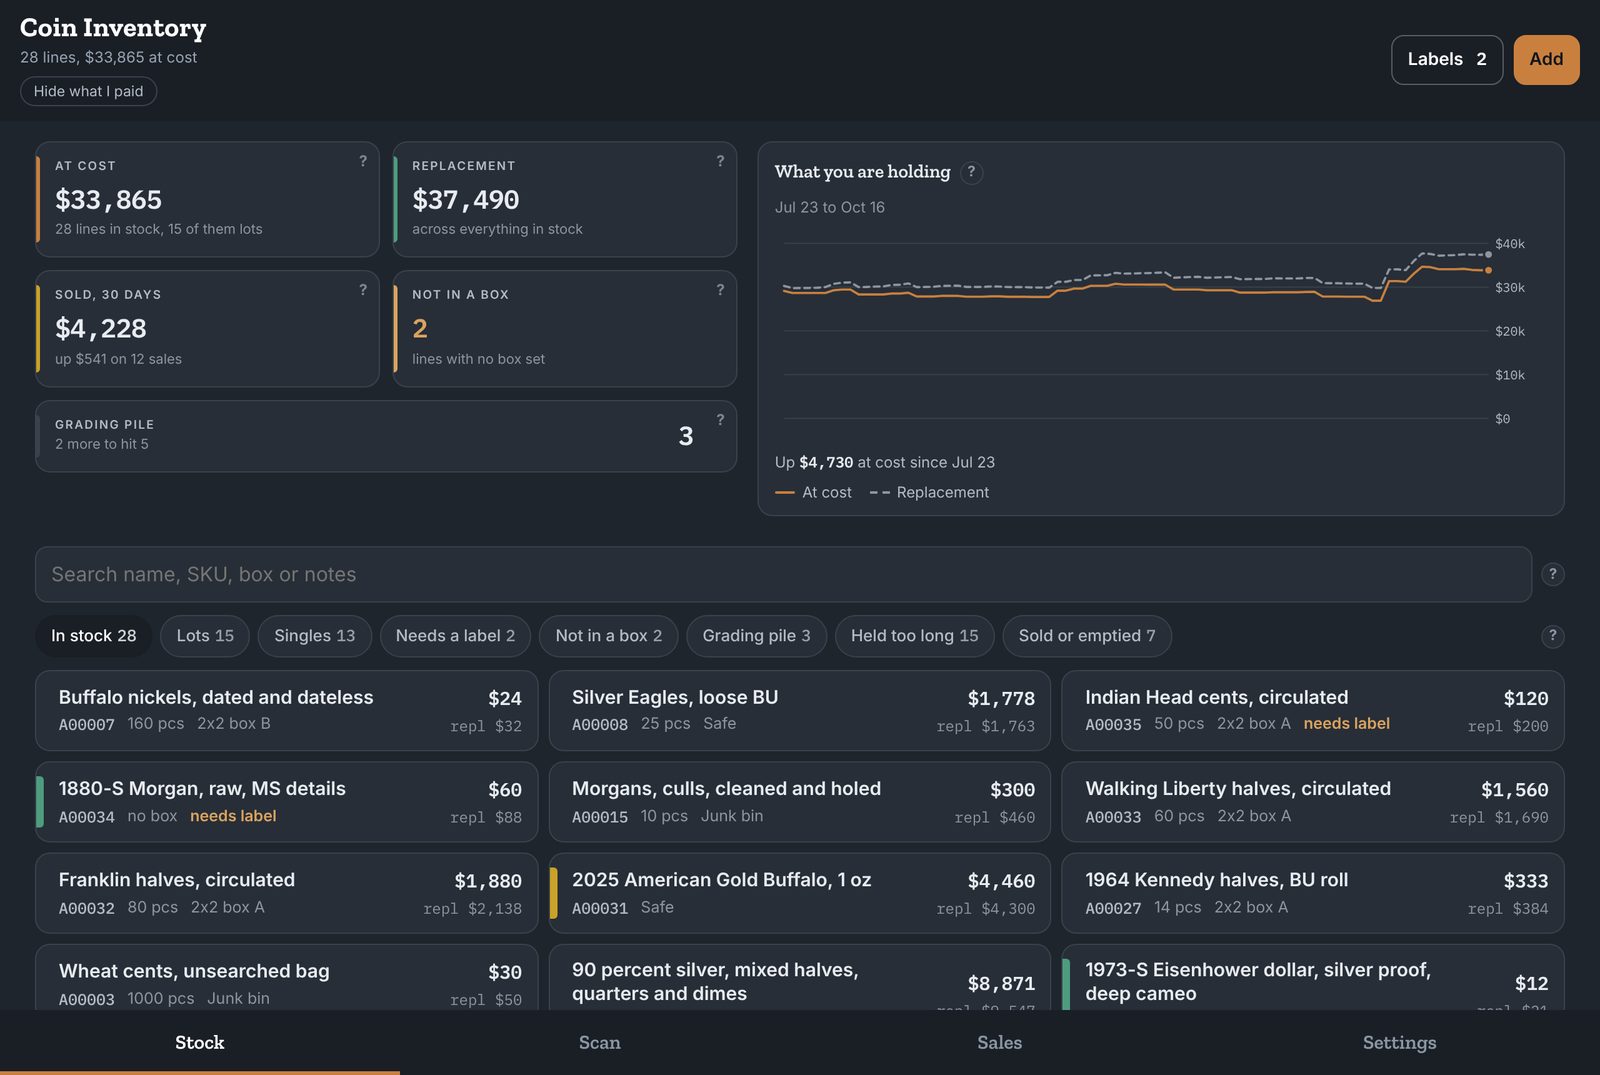
Task: Open the Indian Head cents, circulated card
Action: (x=1313, y=710)
